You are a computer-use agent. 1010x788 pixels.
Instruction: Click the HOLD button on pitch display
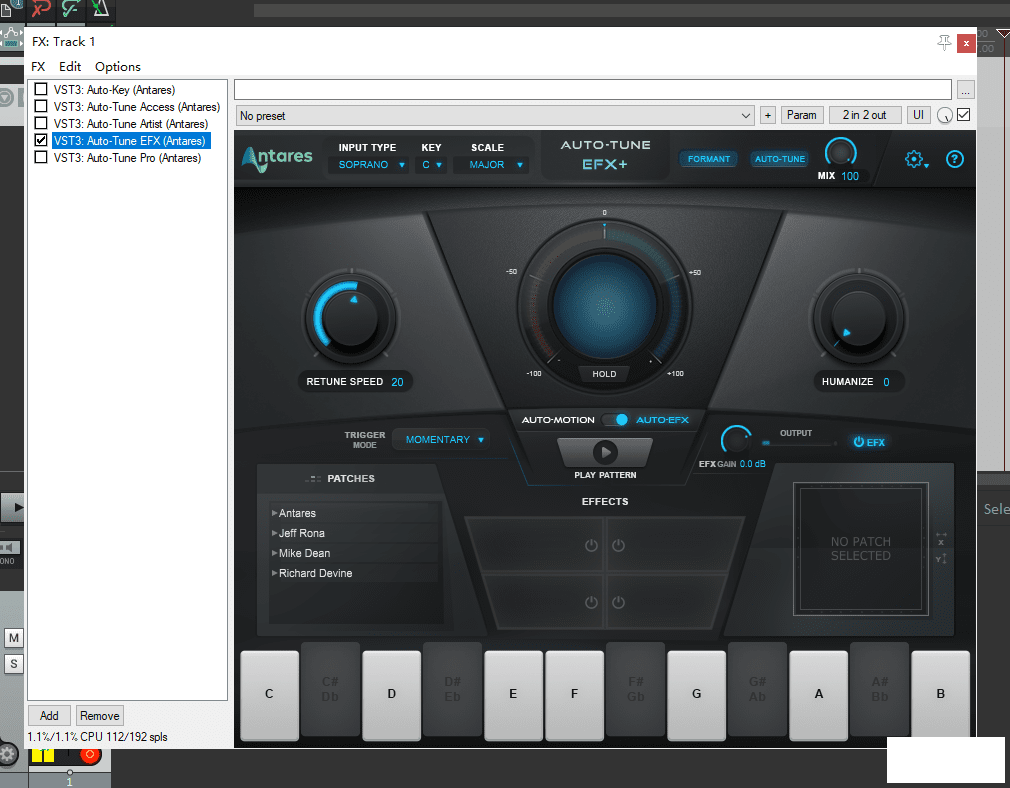coord(604,374)
